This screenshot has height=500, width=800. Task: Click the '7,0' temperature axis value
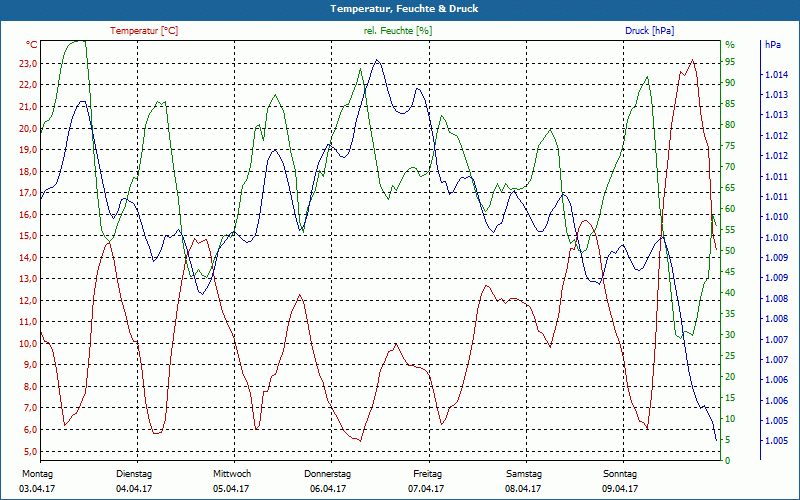point(30,408)
